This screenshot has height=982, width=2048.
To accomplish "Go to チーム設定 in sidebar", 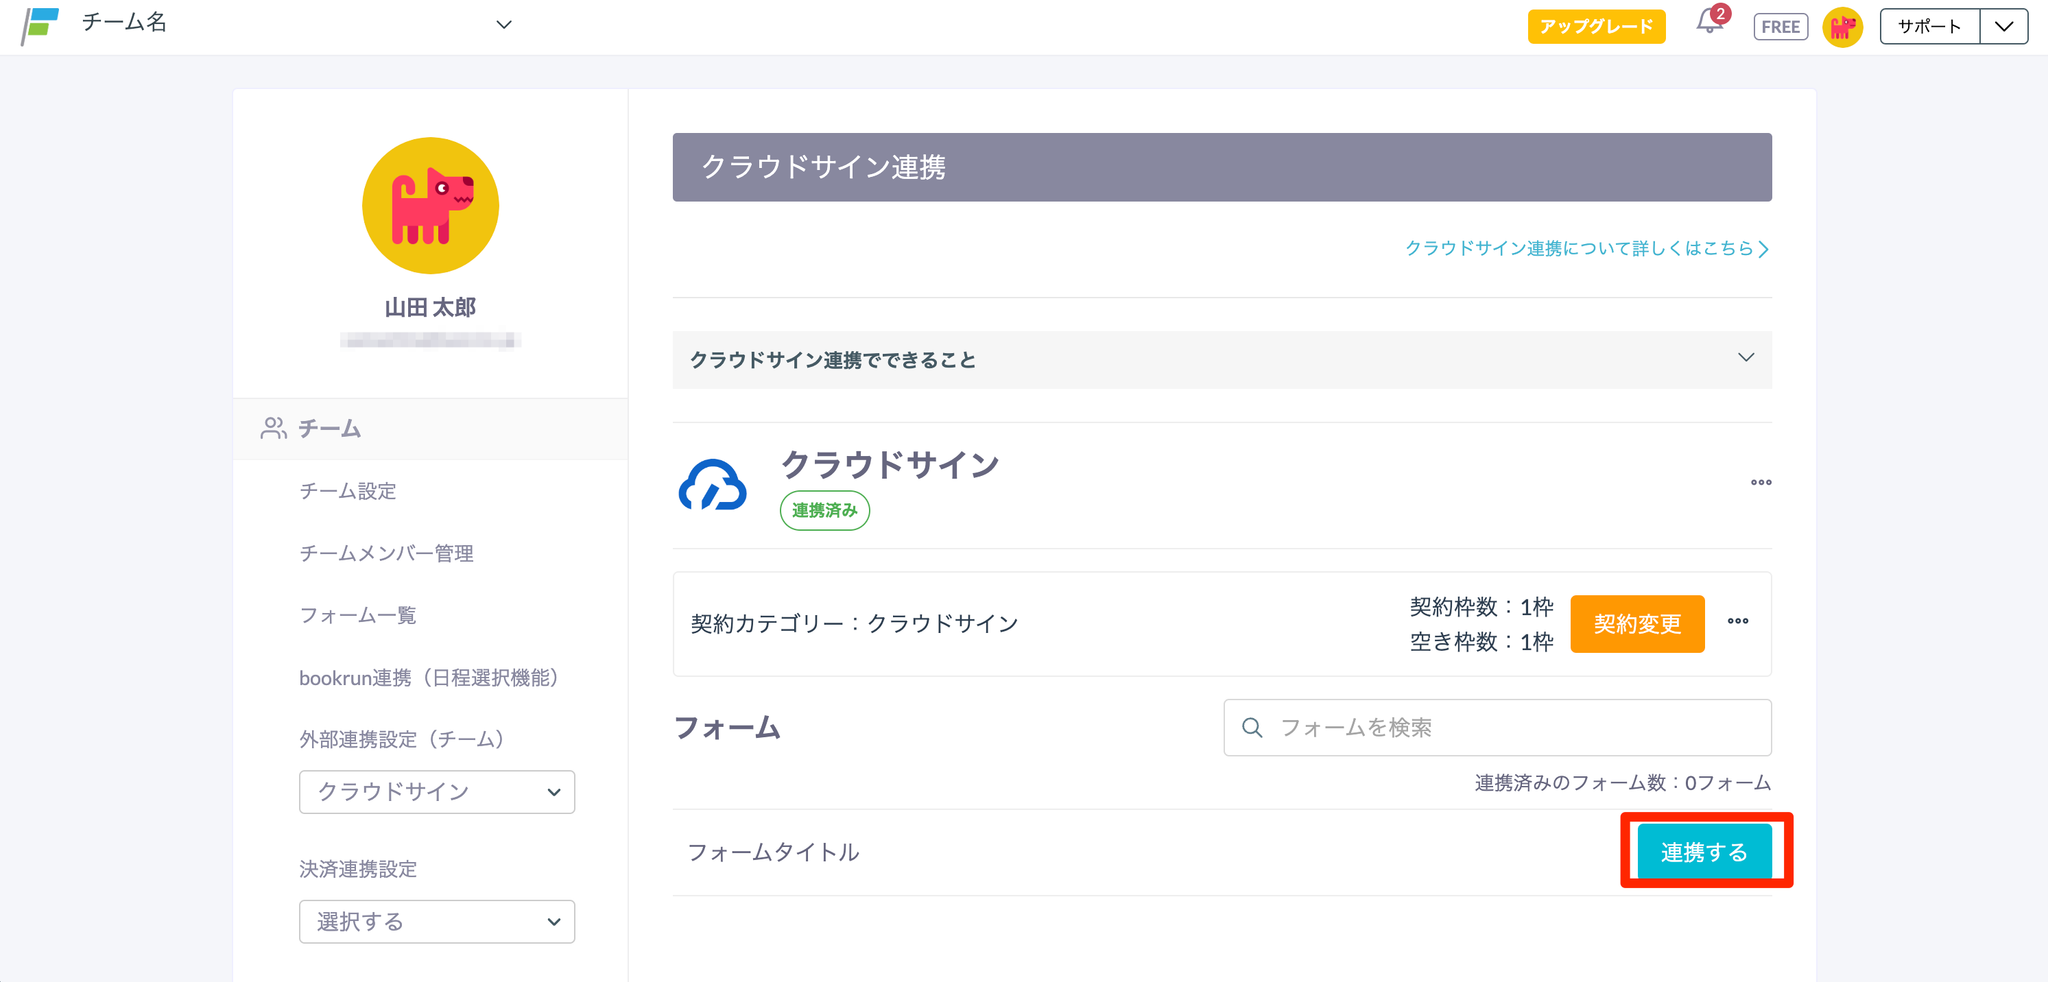I will click(348, 491).
